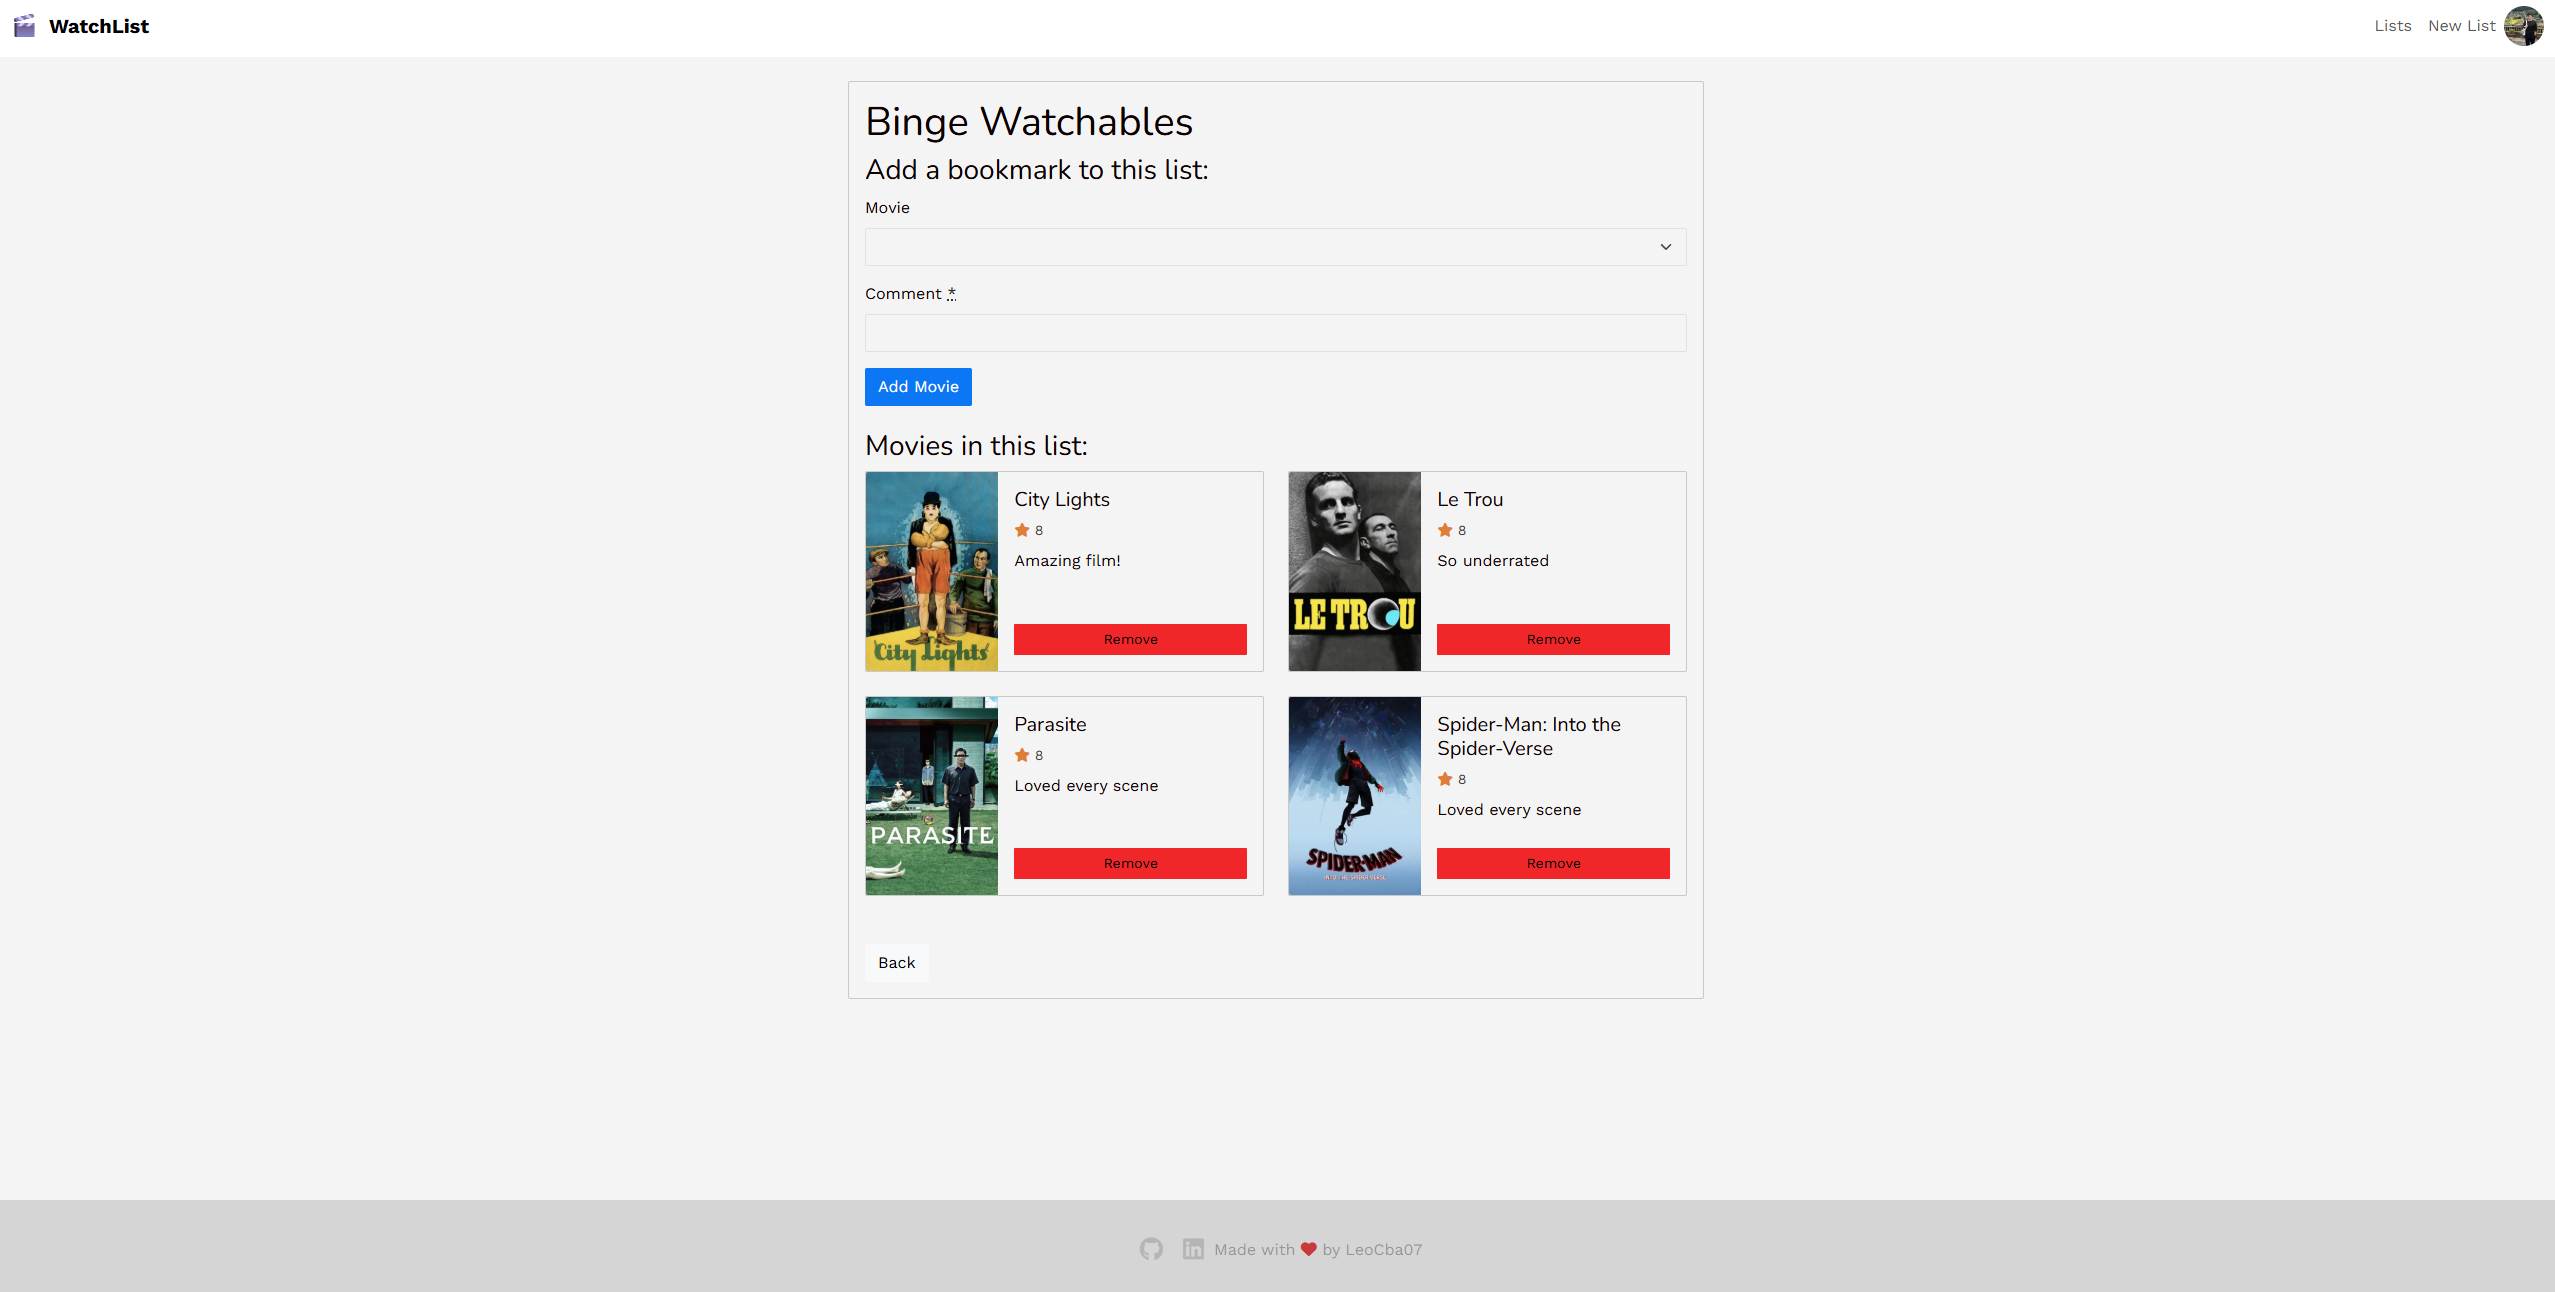Viewport: 2555px width, 1292px height.
Task: Click the star icon beside City Lights rating
Action: coord(1021,530)
